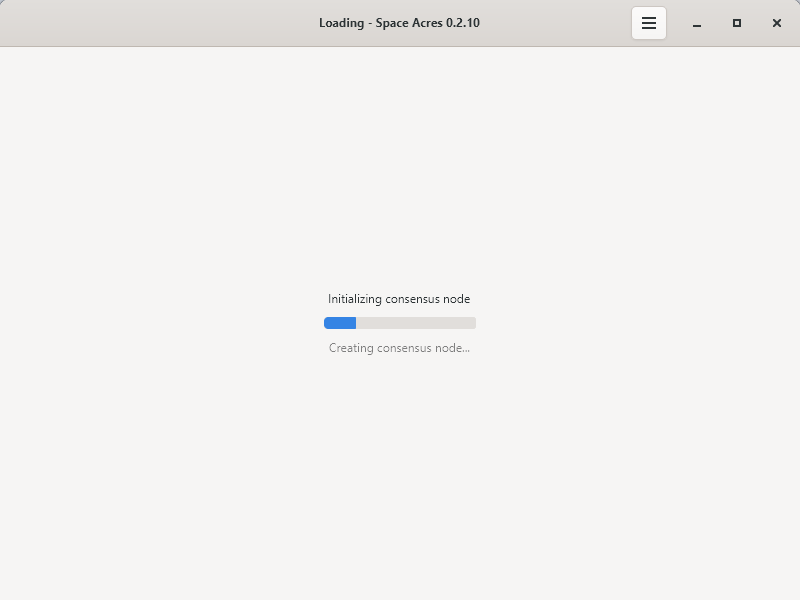This screenshot has height=600, width=800.
Task: Select the "Creating consensus node..." status text
Action: [x=399, y=348]
